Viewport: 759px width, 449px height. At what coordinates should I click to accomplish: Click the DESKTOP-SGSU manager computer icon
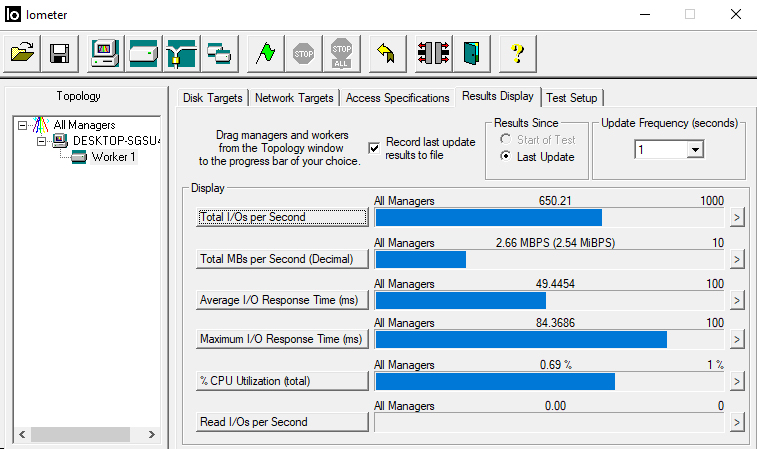click(x=60, y=141)
